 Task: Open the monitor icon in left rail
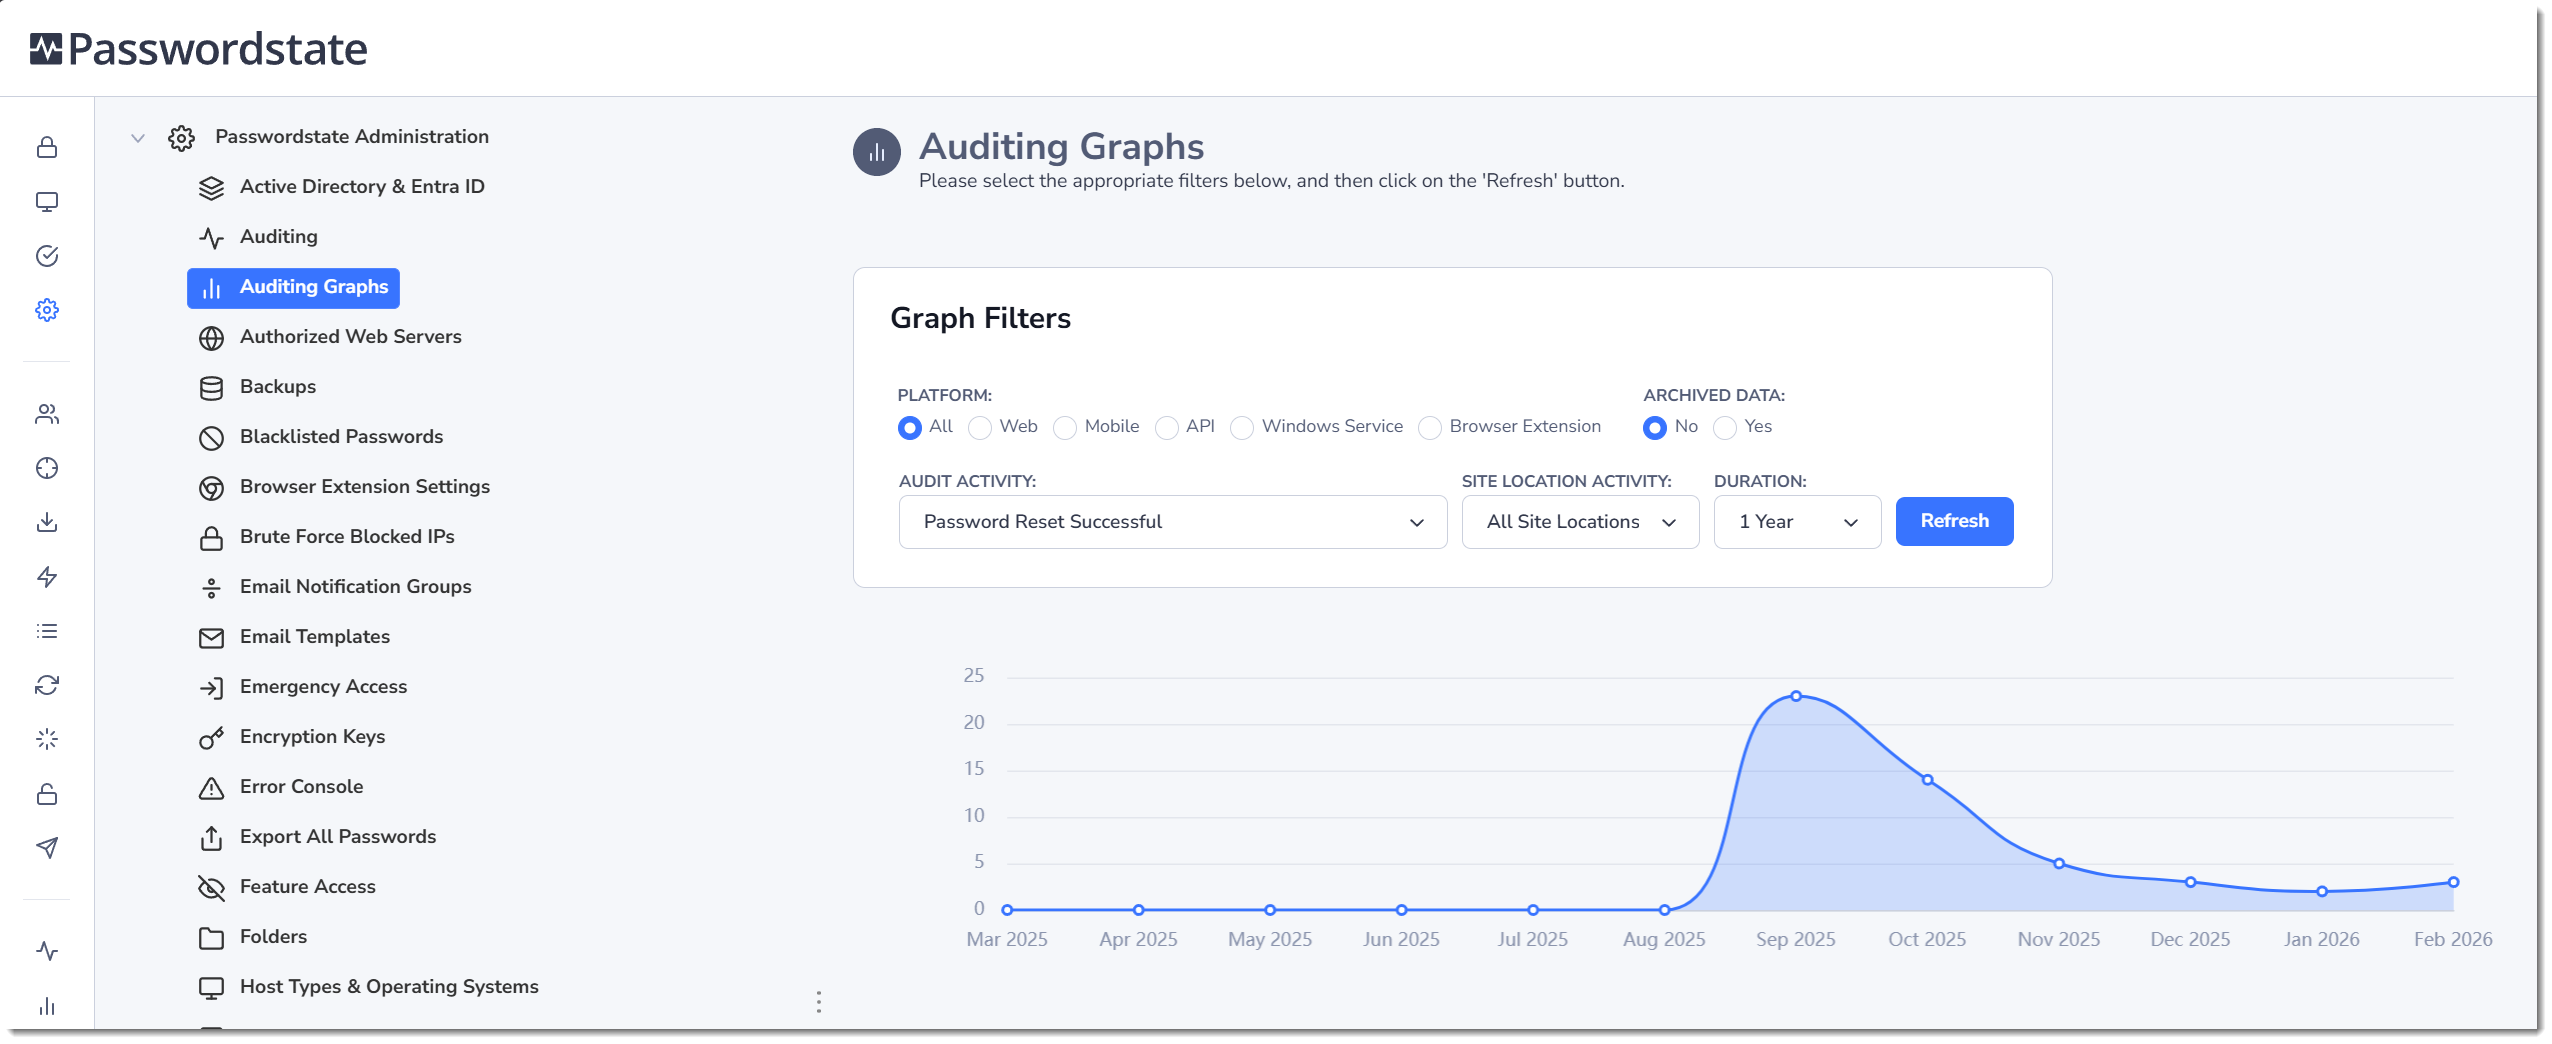click(x=47, y=202)
